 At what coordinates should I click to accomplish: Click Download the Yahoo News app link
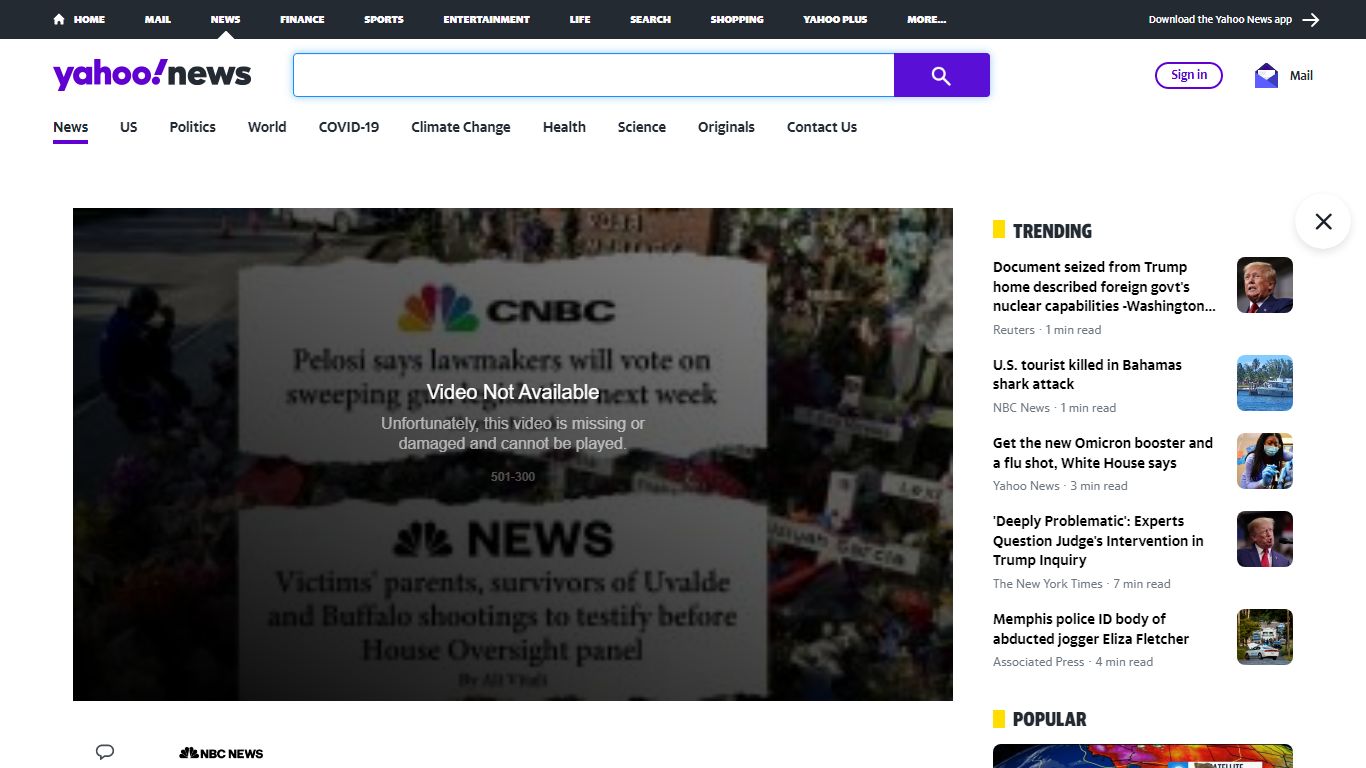tap(1220, 19)
